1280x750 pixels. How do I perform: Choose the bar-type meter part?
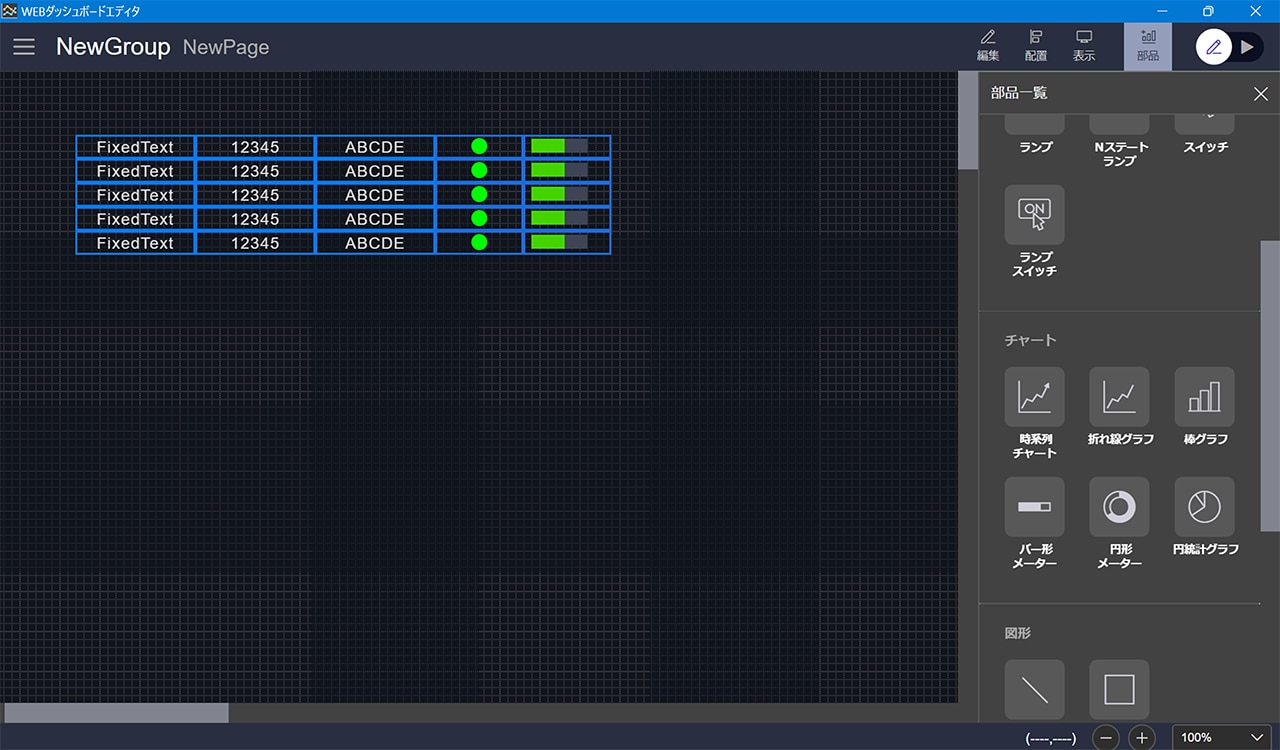point(1034,507)
